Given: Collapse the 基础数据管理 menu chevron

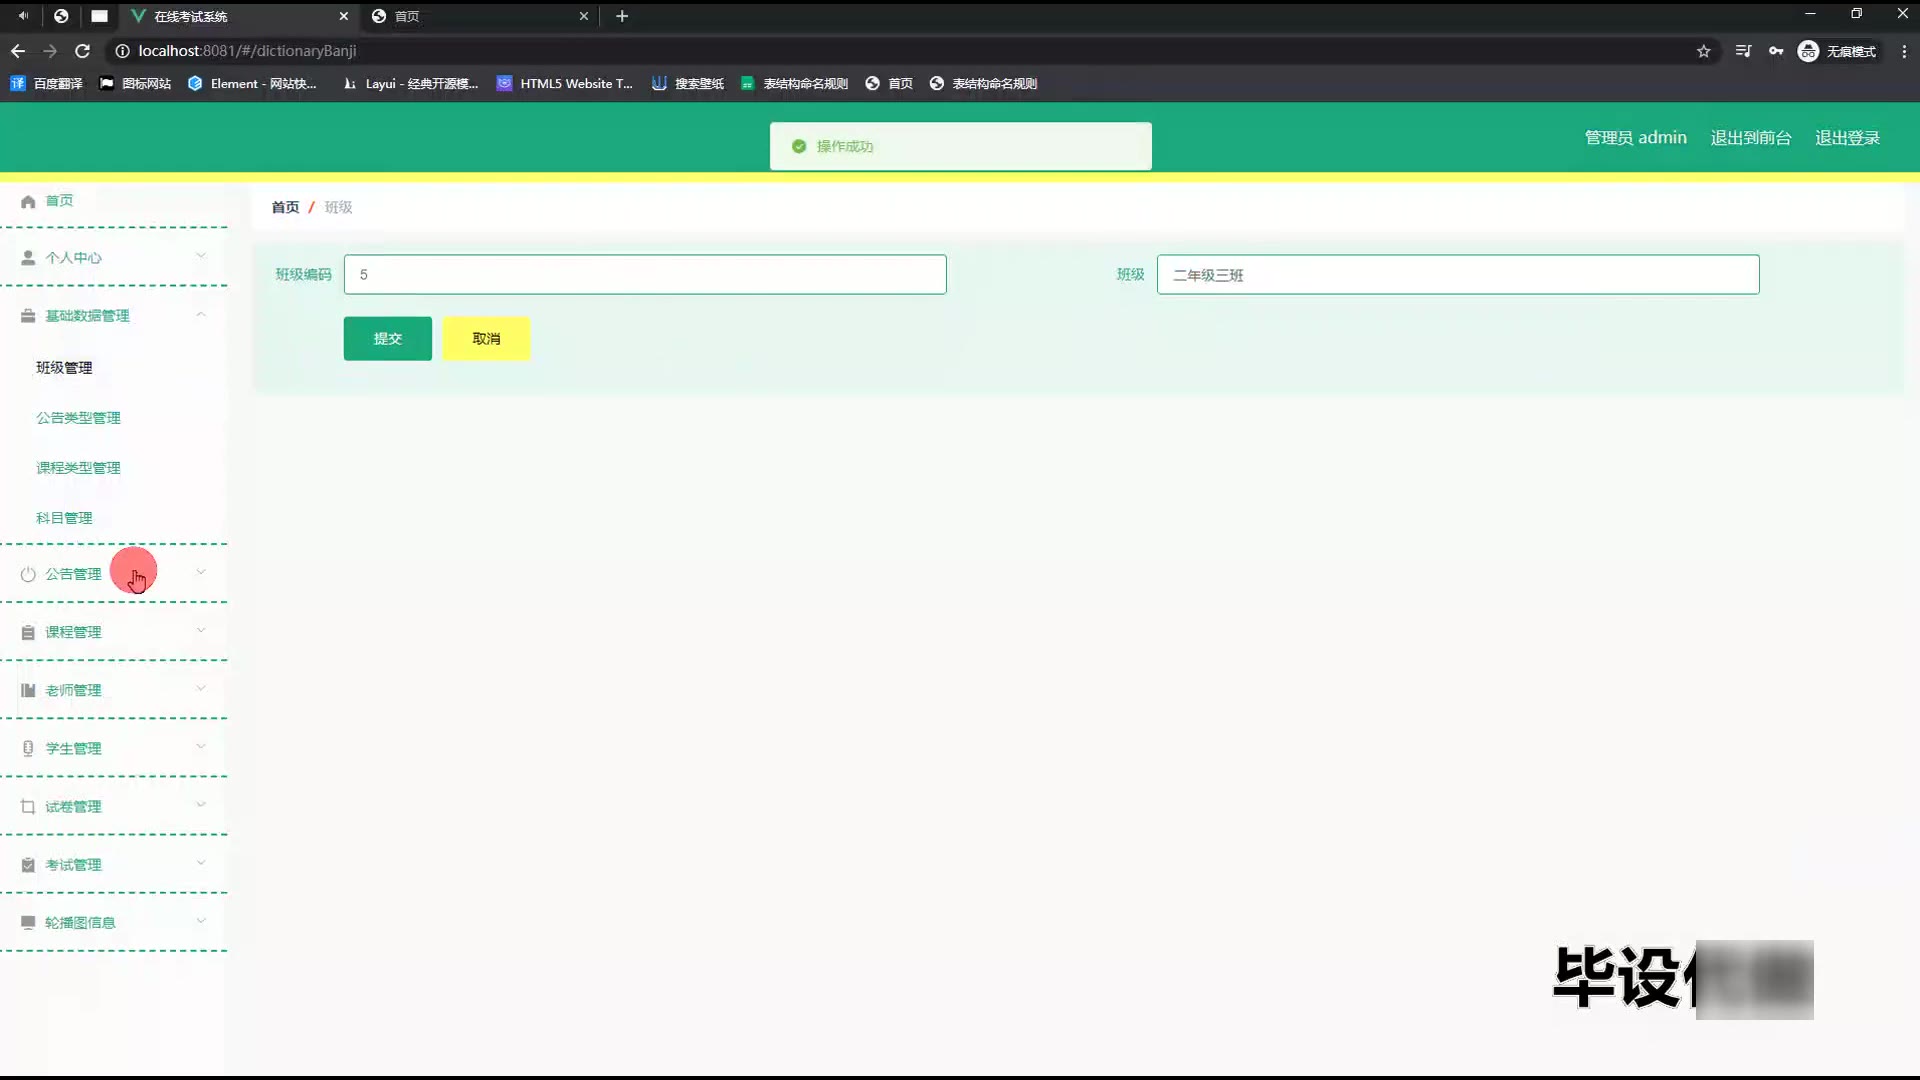Looking at the screenshot, I should pos(201,314).
